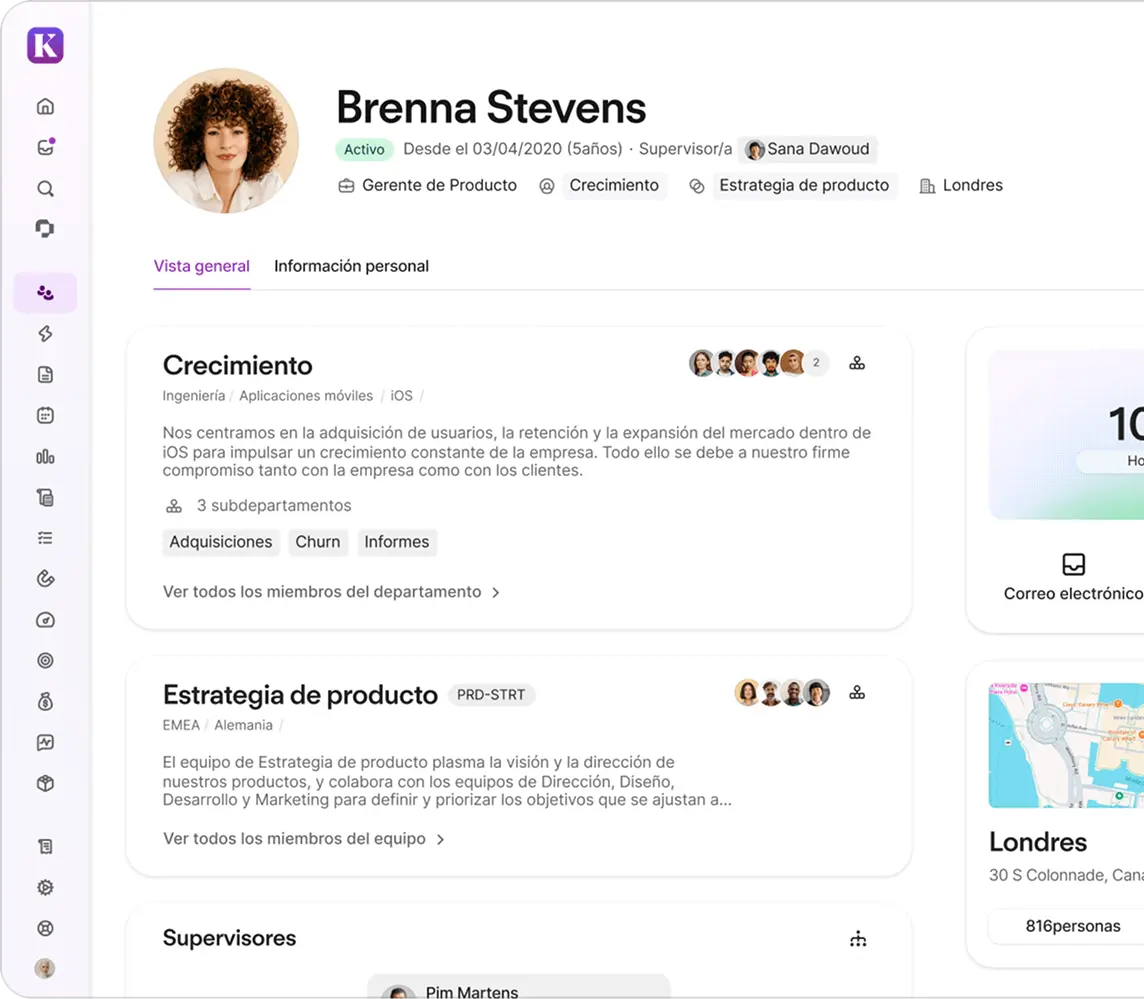The image size is (1144, 999).
Task: Click the Crecimiento card title
Action: 237,365
